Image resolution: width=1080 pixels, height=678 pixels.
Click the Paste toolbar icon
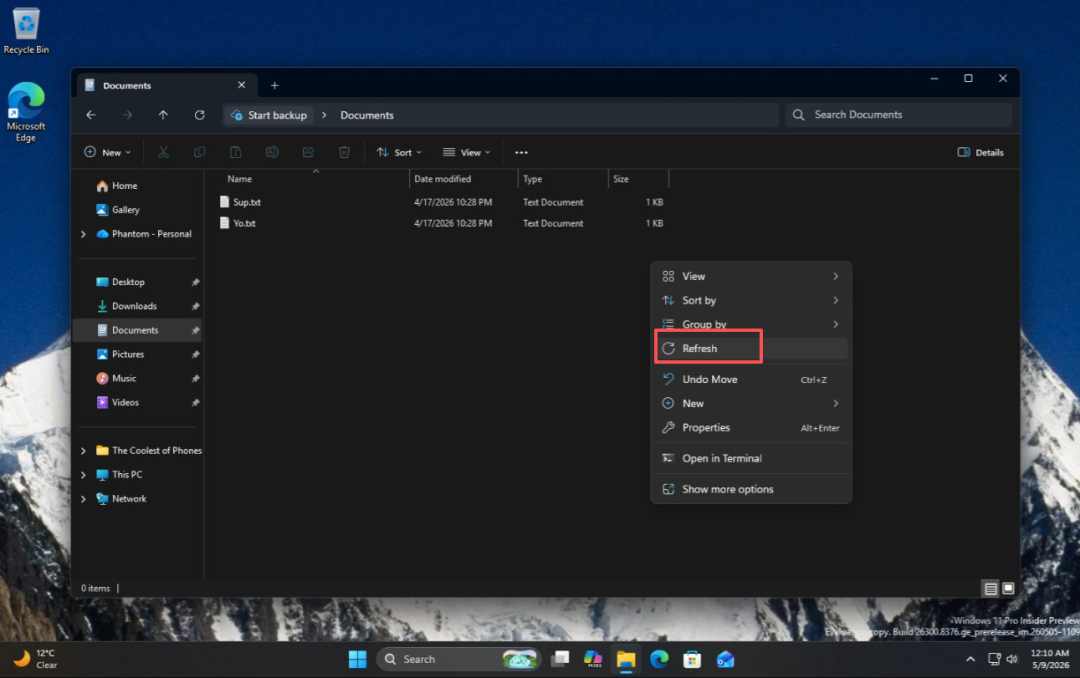click(x=236, y=152)
